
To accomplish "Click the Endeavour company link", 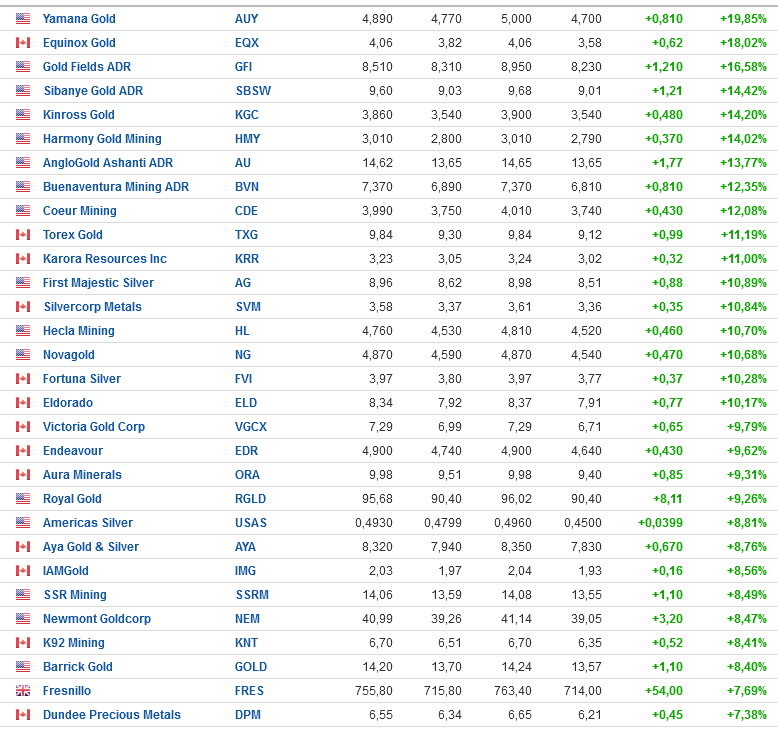I will 73,451.
